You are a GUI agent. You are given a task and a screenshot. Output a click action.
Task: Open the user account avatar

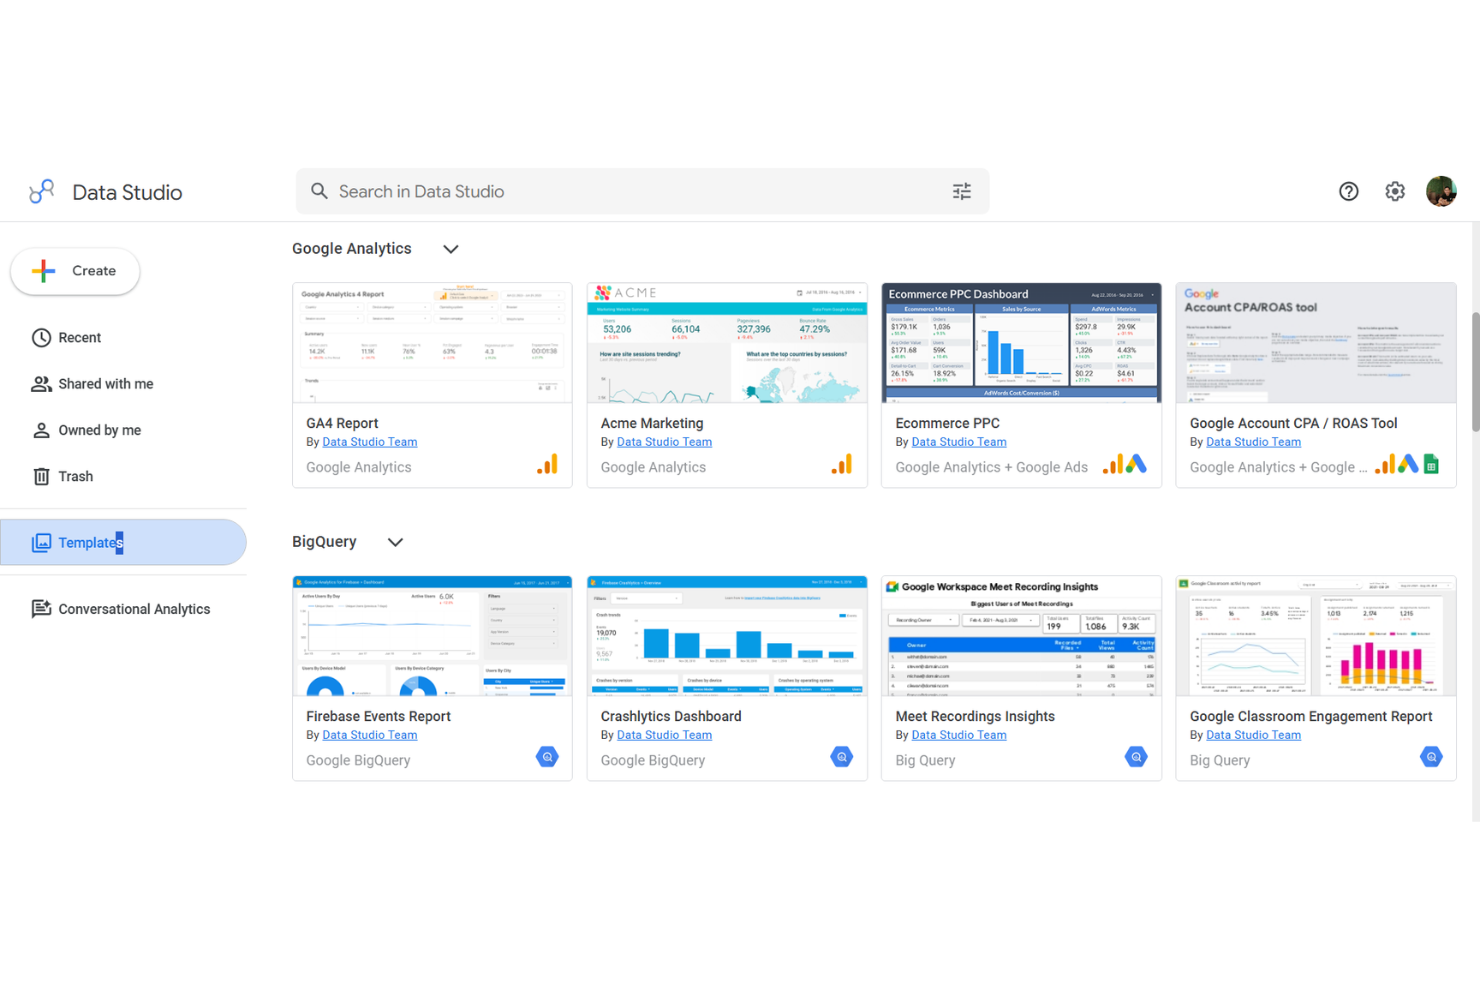[x=1441, y=191]
